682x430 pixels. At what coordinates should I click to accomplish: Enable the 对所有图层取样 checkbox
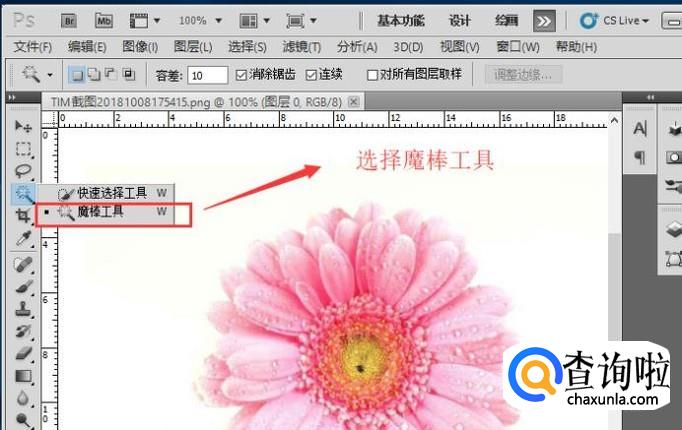(372, 75)
